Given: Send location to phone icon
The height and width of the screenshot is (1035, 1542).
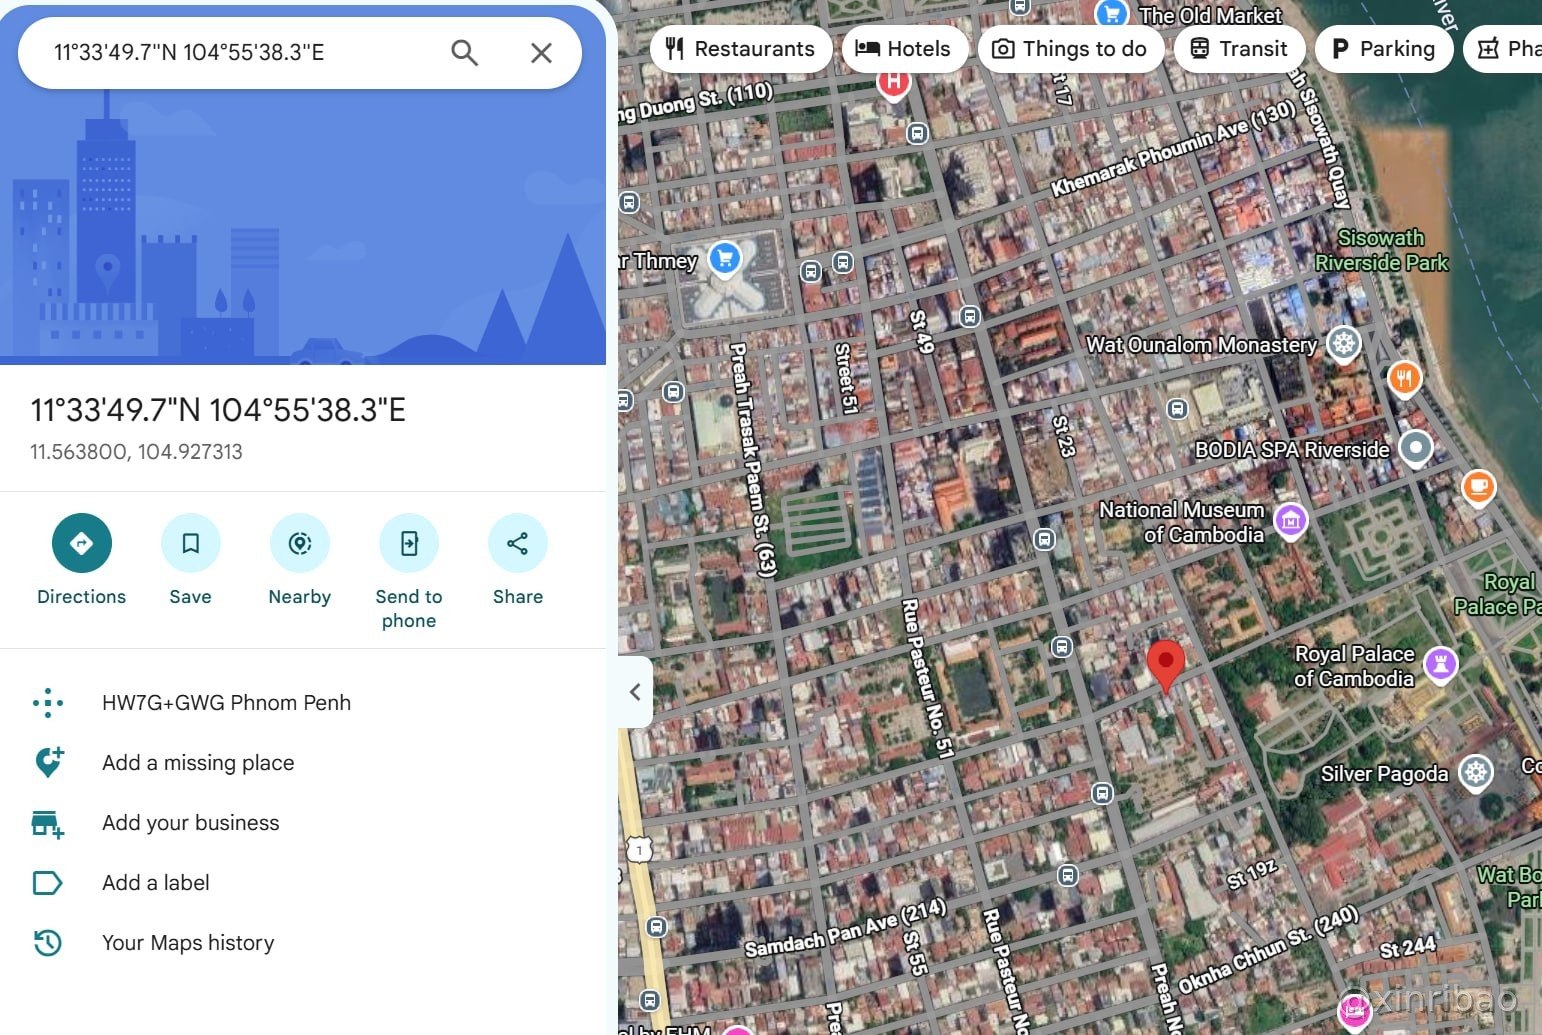Looking at the screenshot, I should pos(408,543).
